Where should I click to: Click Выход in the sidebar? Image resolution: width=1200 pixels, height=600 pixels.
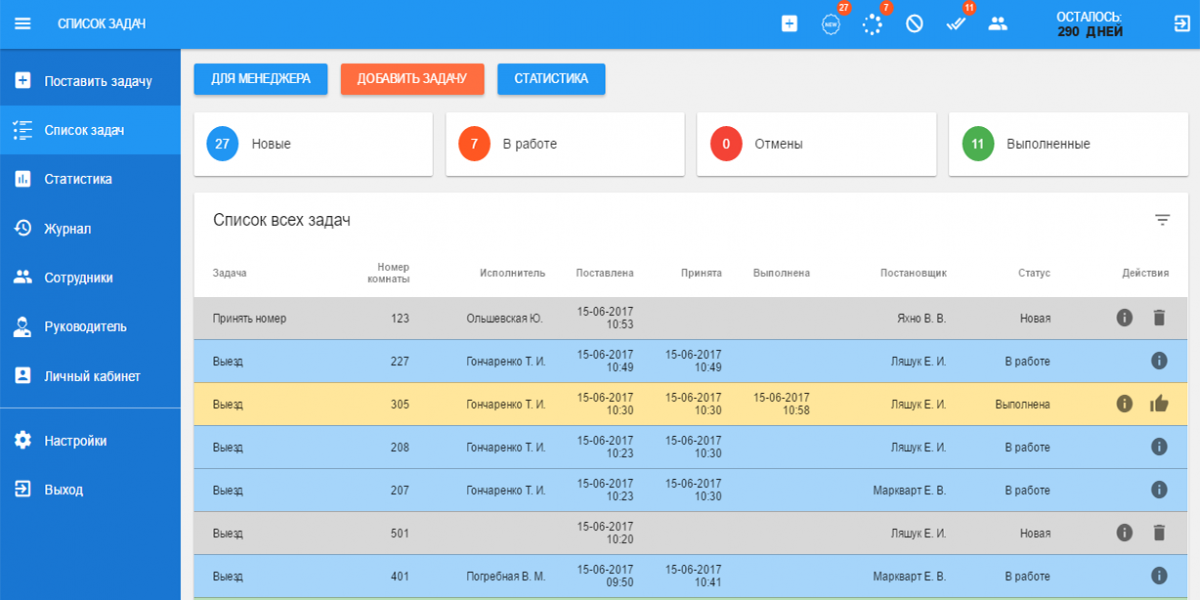tap(90, 489)
